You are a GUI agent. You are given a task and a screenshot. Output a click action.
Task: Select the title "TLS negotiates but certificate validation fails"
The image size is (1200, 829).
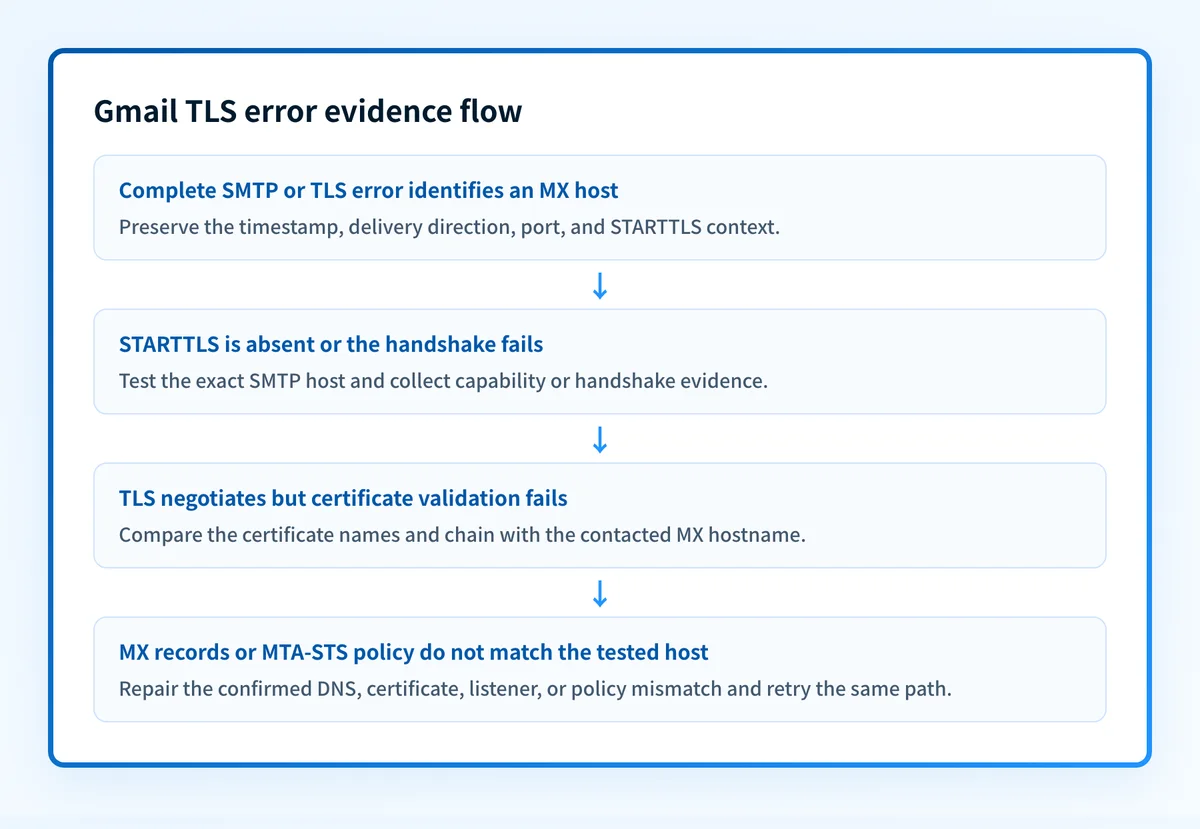(x=344, y=498)
